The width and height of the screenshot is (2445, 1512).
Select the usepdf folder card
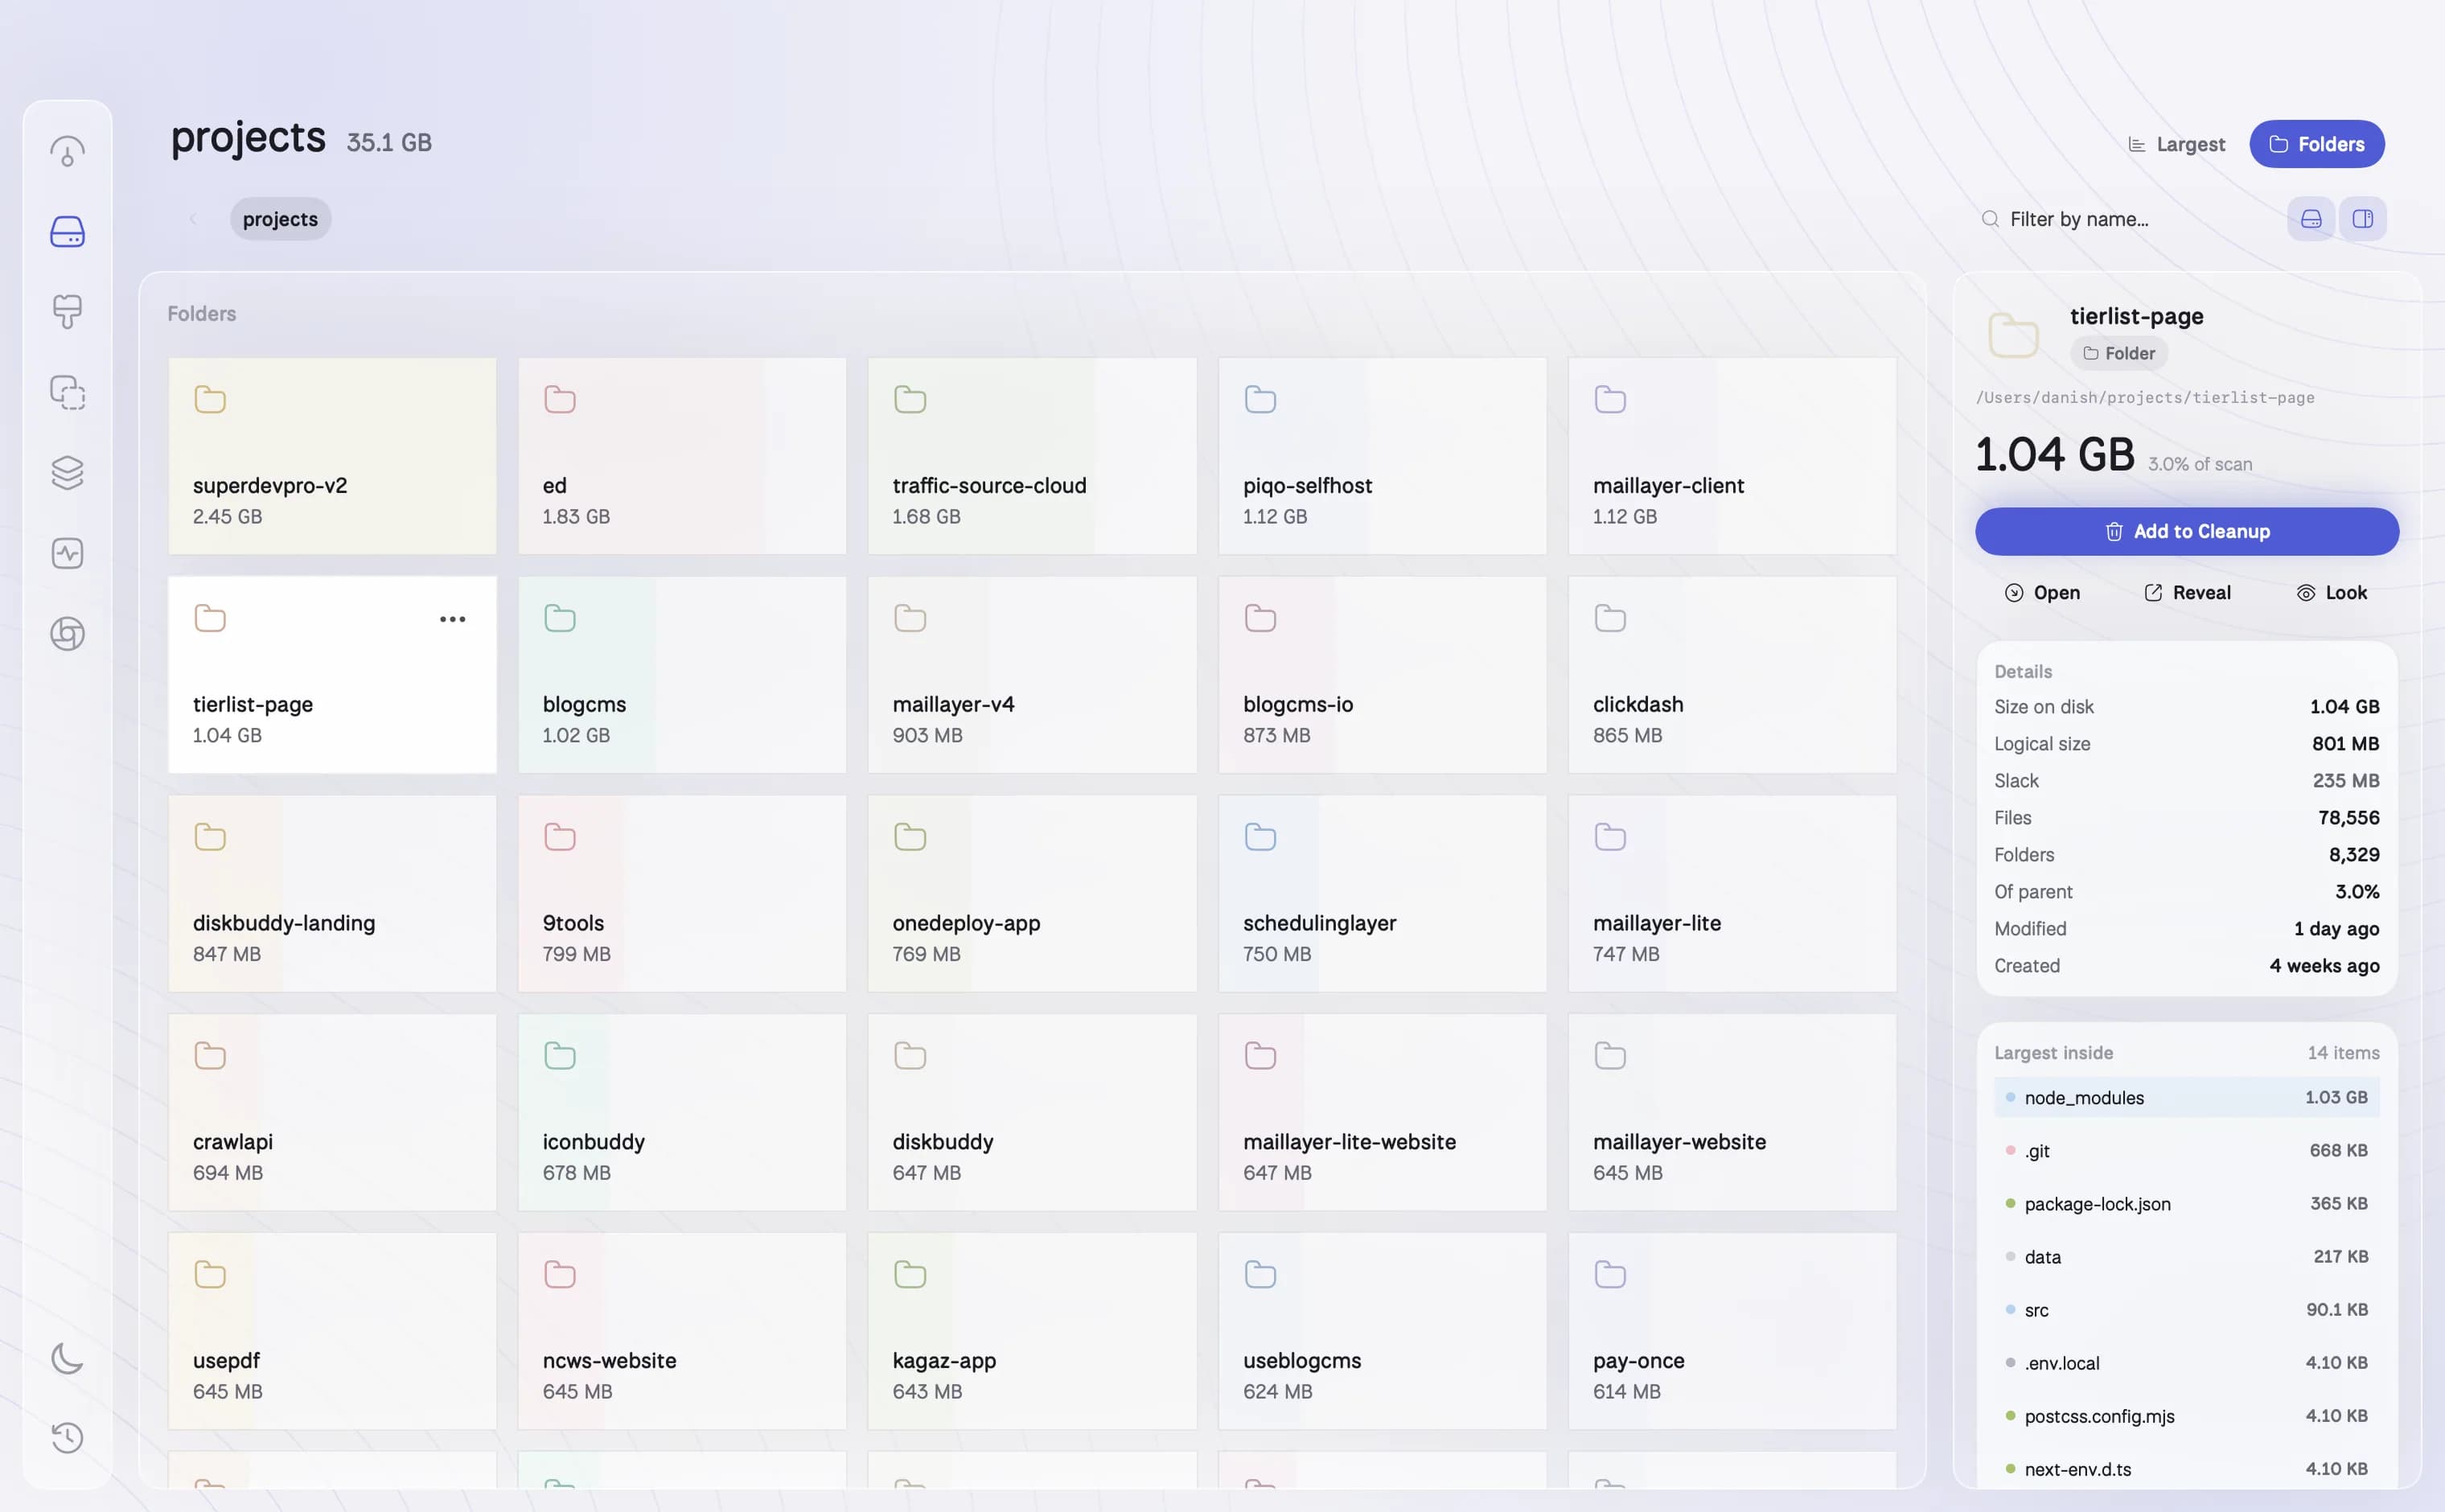(x=332, y=1331)
